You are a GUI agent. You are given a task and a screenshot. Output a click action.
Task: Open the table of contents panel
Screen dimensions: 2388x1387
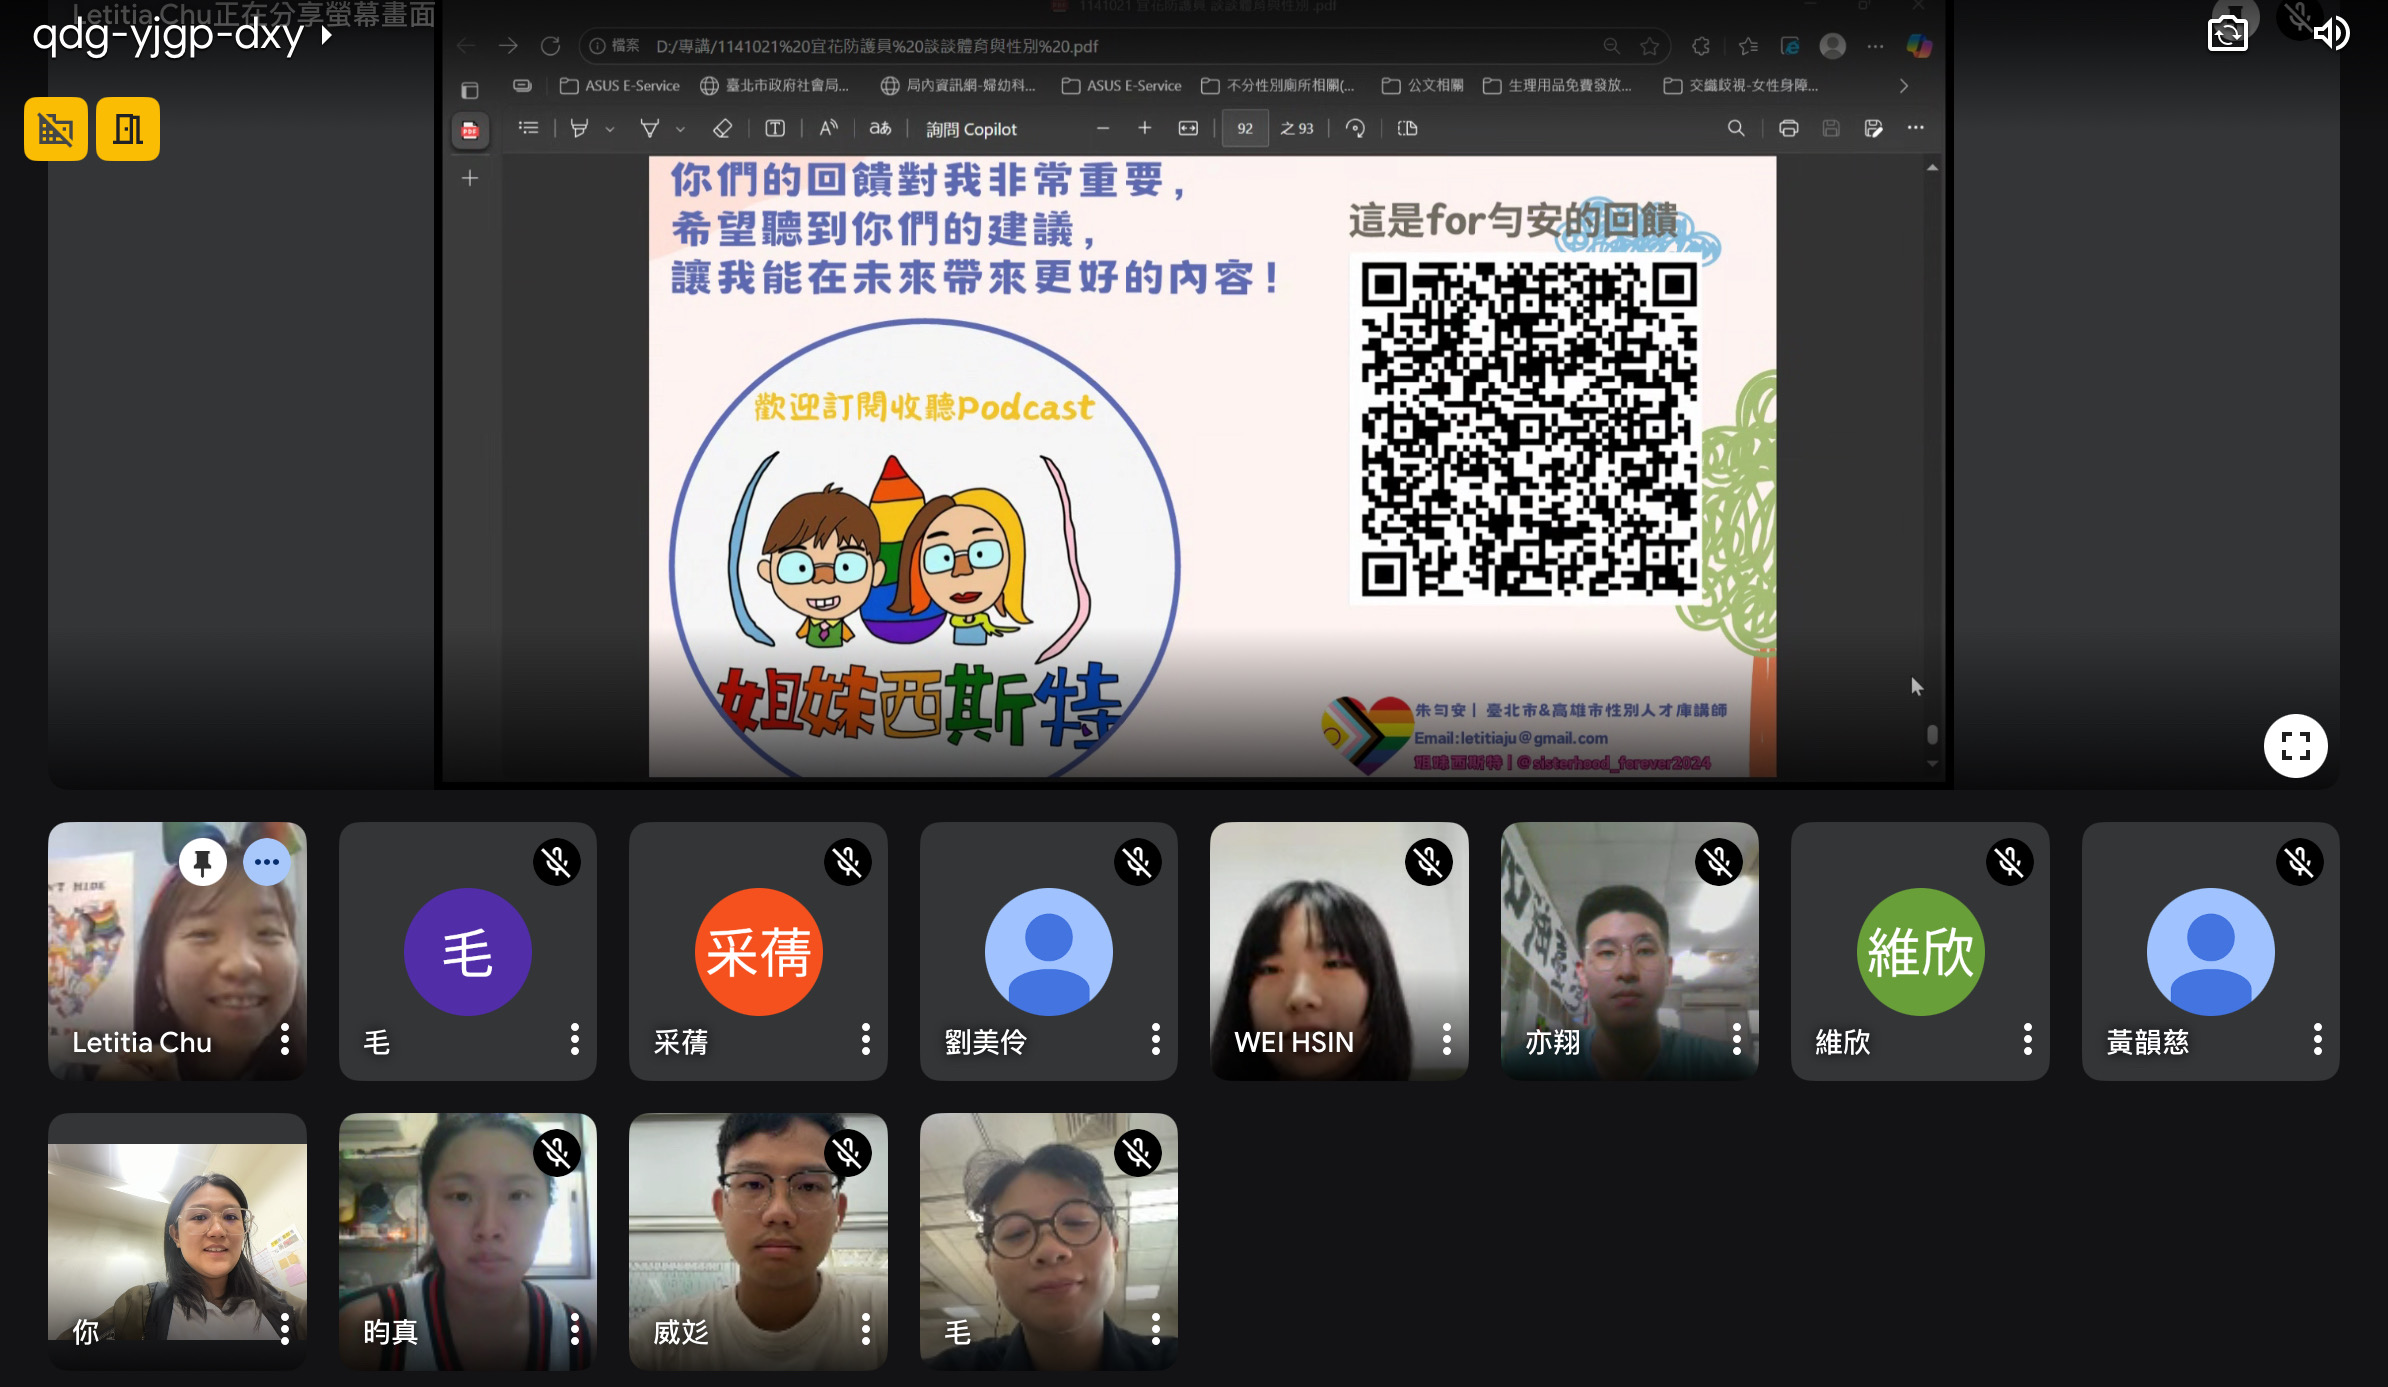528,128
